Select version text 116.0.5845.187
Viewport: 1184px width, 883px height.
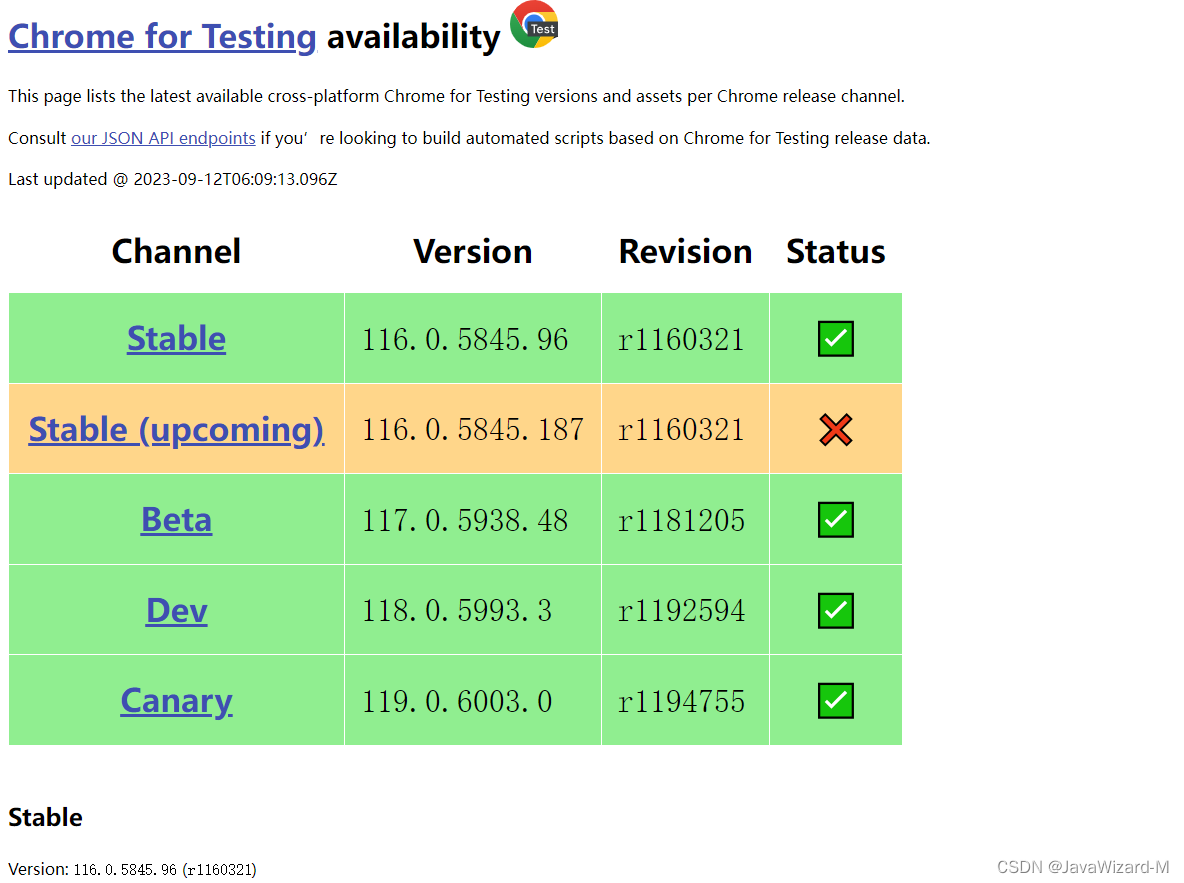(473, 430)
